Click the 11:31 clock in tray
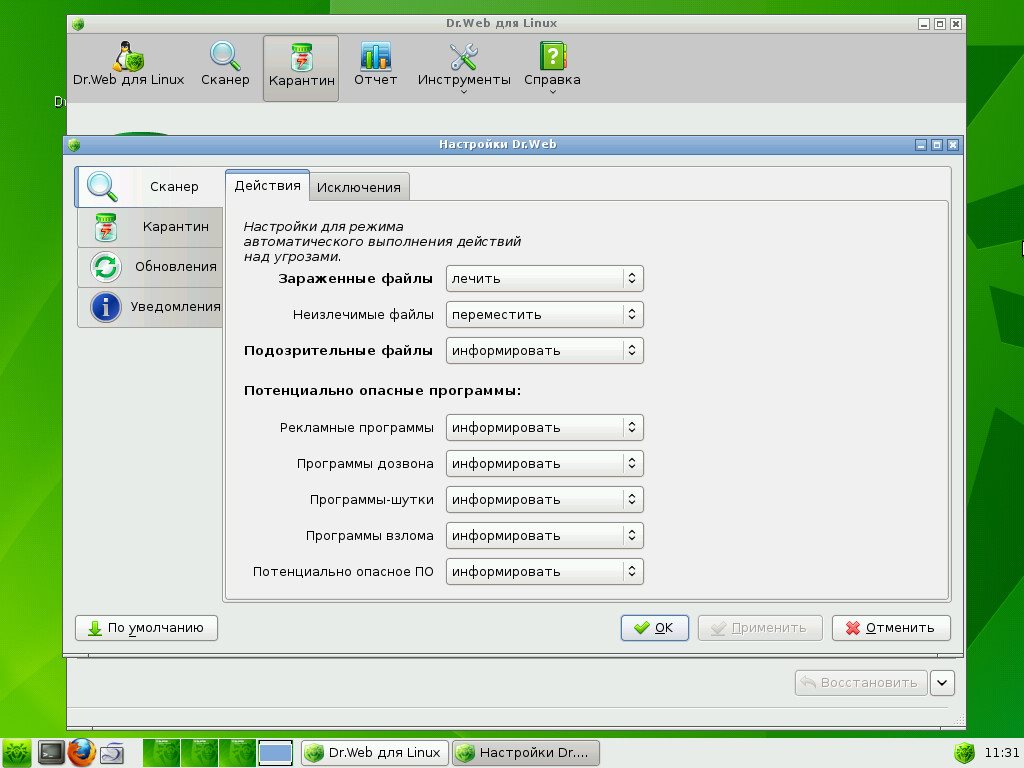 click(x=1001, y=752)
